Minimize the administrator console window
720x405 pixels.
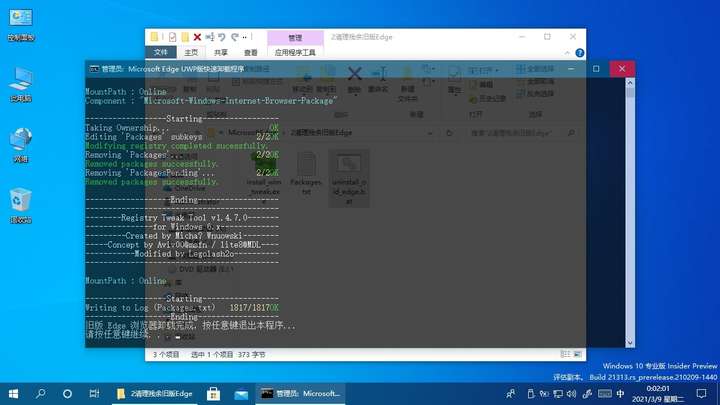coord(571,69)
